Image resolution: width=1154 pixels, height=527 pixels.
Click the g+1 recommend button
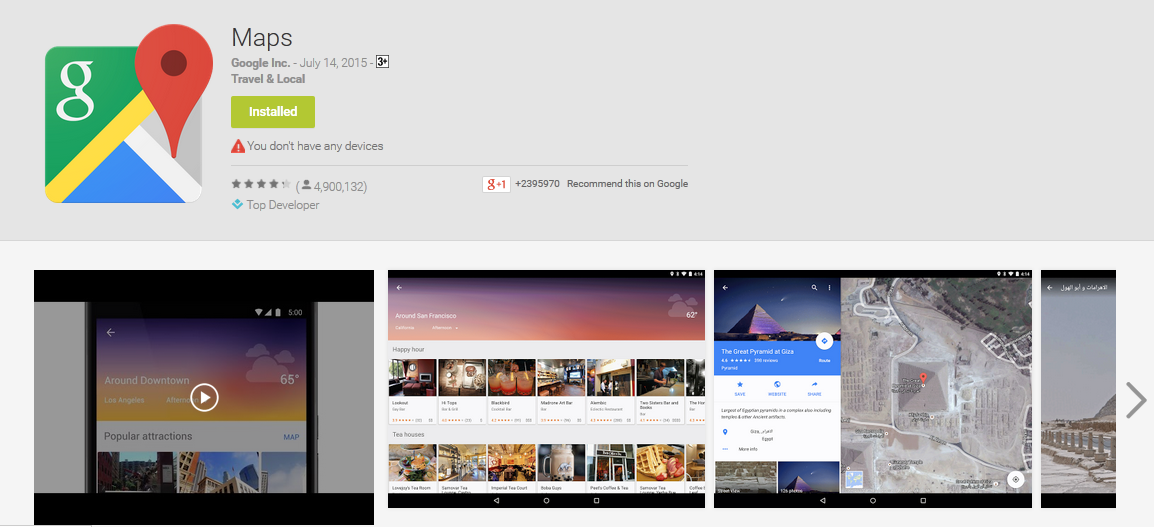coord(496,184)
